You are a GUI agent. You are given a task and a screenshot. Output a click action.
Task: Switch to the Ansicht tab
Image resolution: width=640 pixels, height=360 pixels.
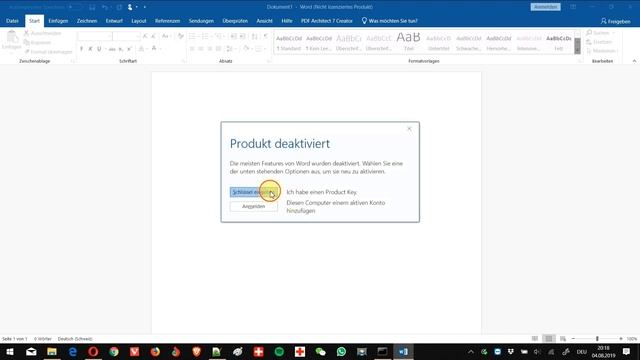point(264,21)
